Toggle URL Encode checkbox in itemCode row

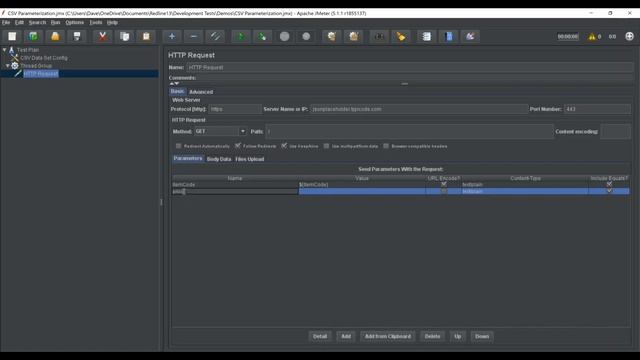444,184
